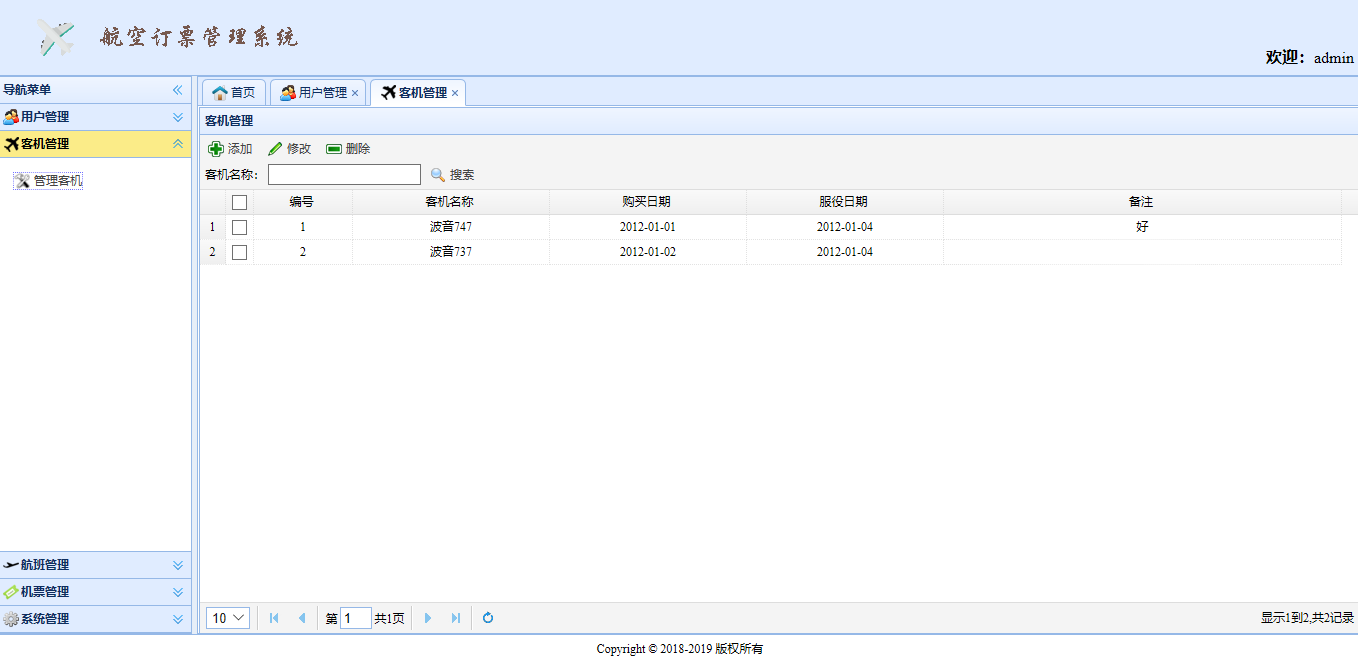
Task: Close the 用户管理 tab
Action: click(355, 93)
